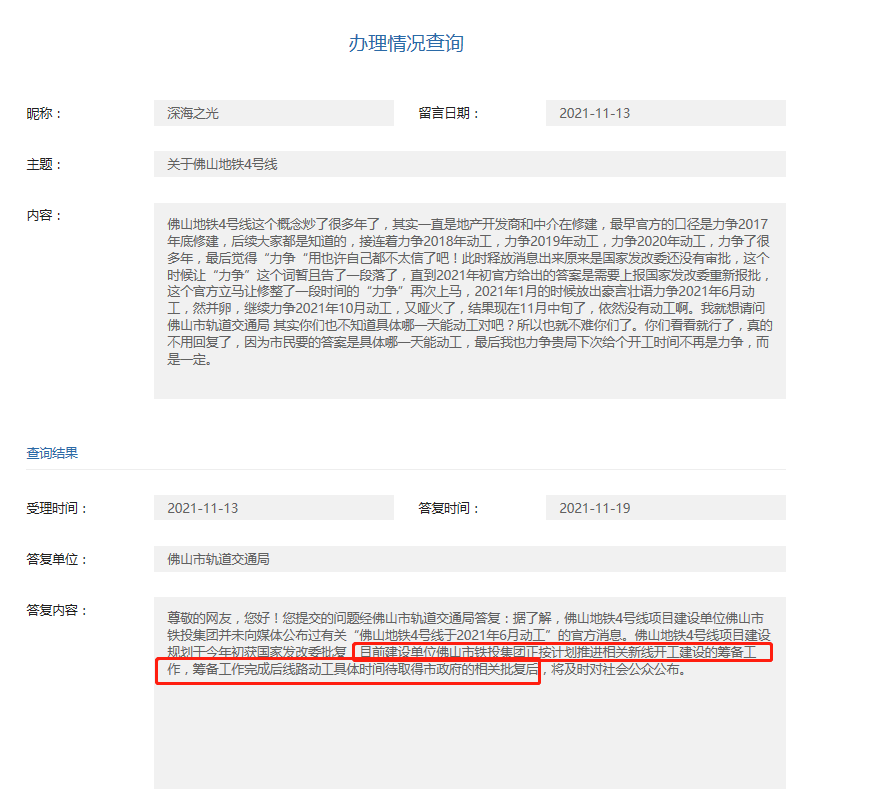This screenshot has width=893, height=808.
Task: Select the 受理时间 date field
Action: click(x=273, y=508)
